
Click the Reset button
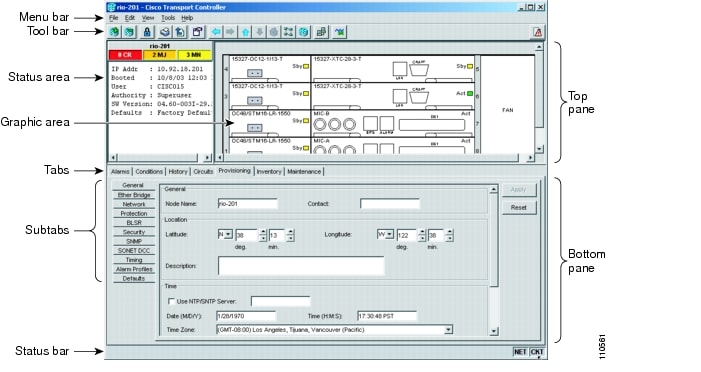click(x=519, y=207)
